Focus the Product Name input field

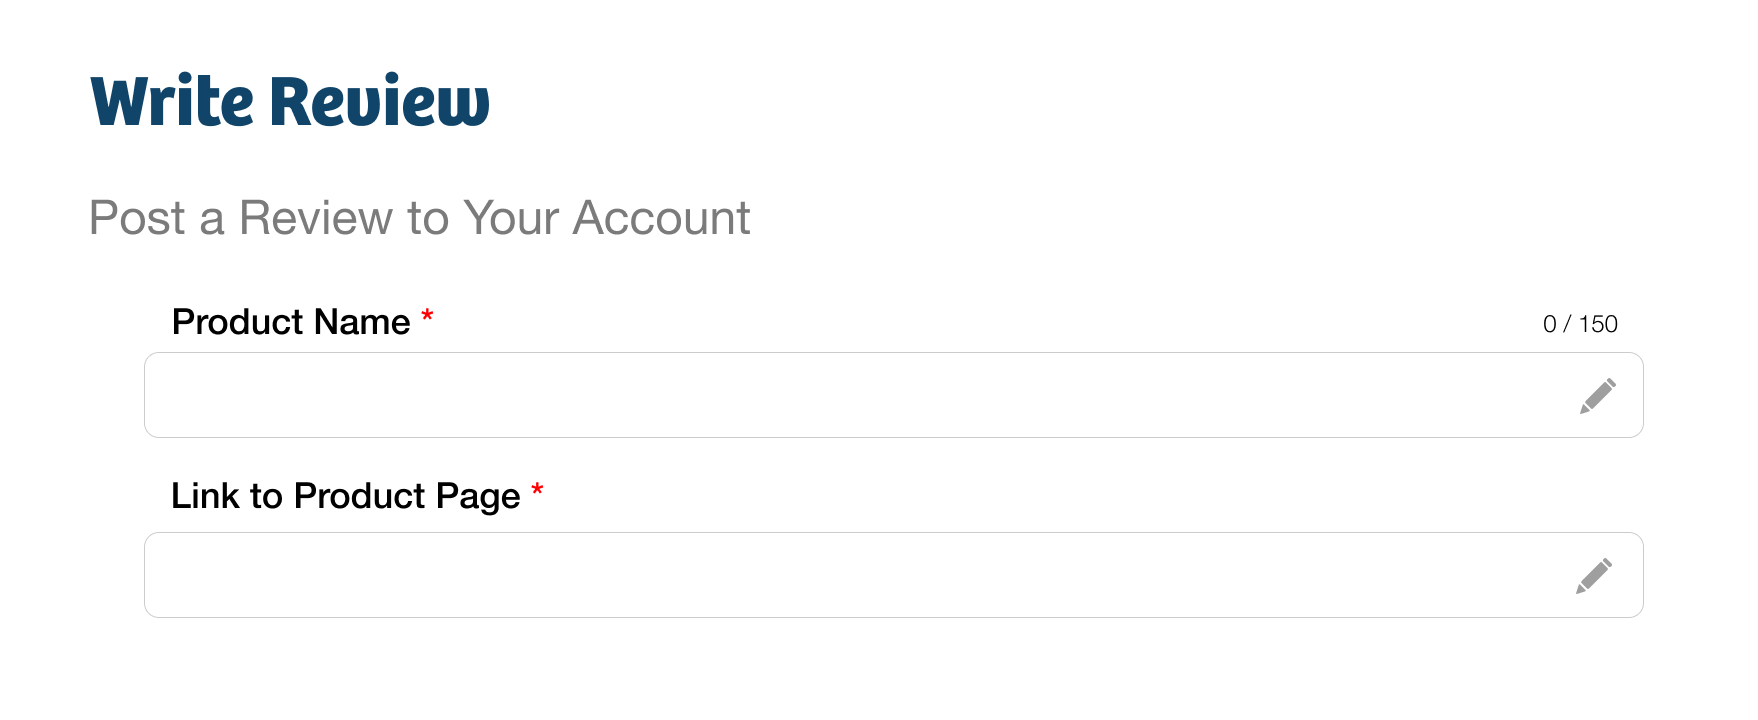894,395
